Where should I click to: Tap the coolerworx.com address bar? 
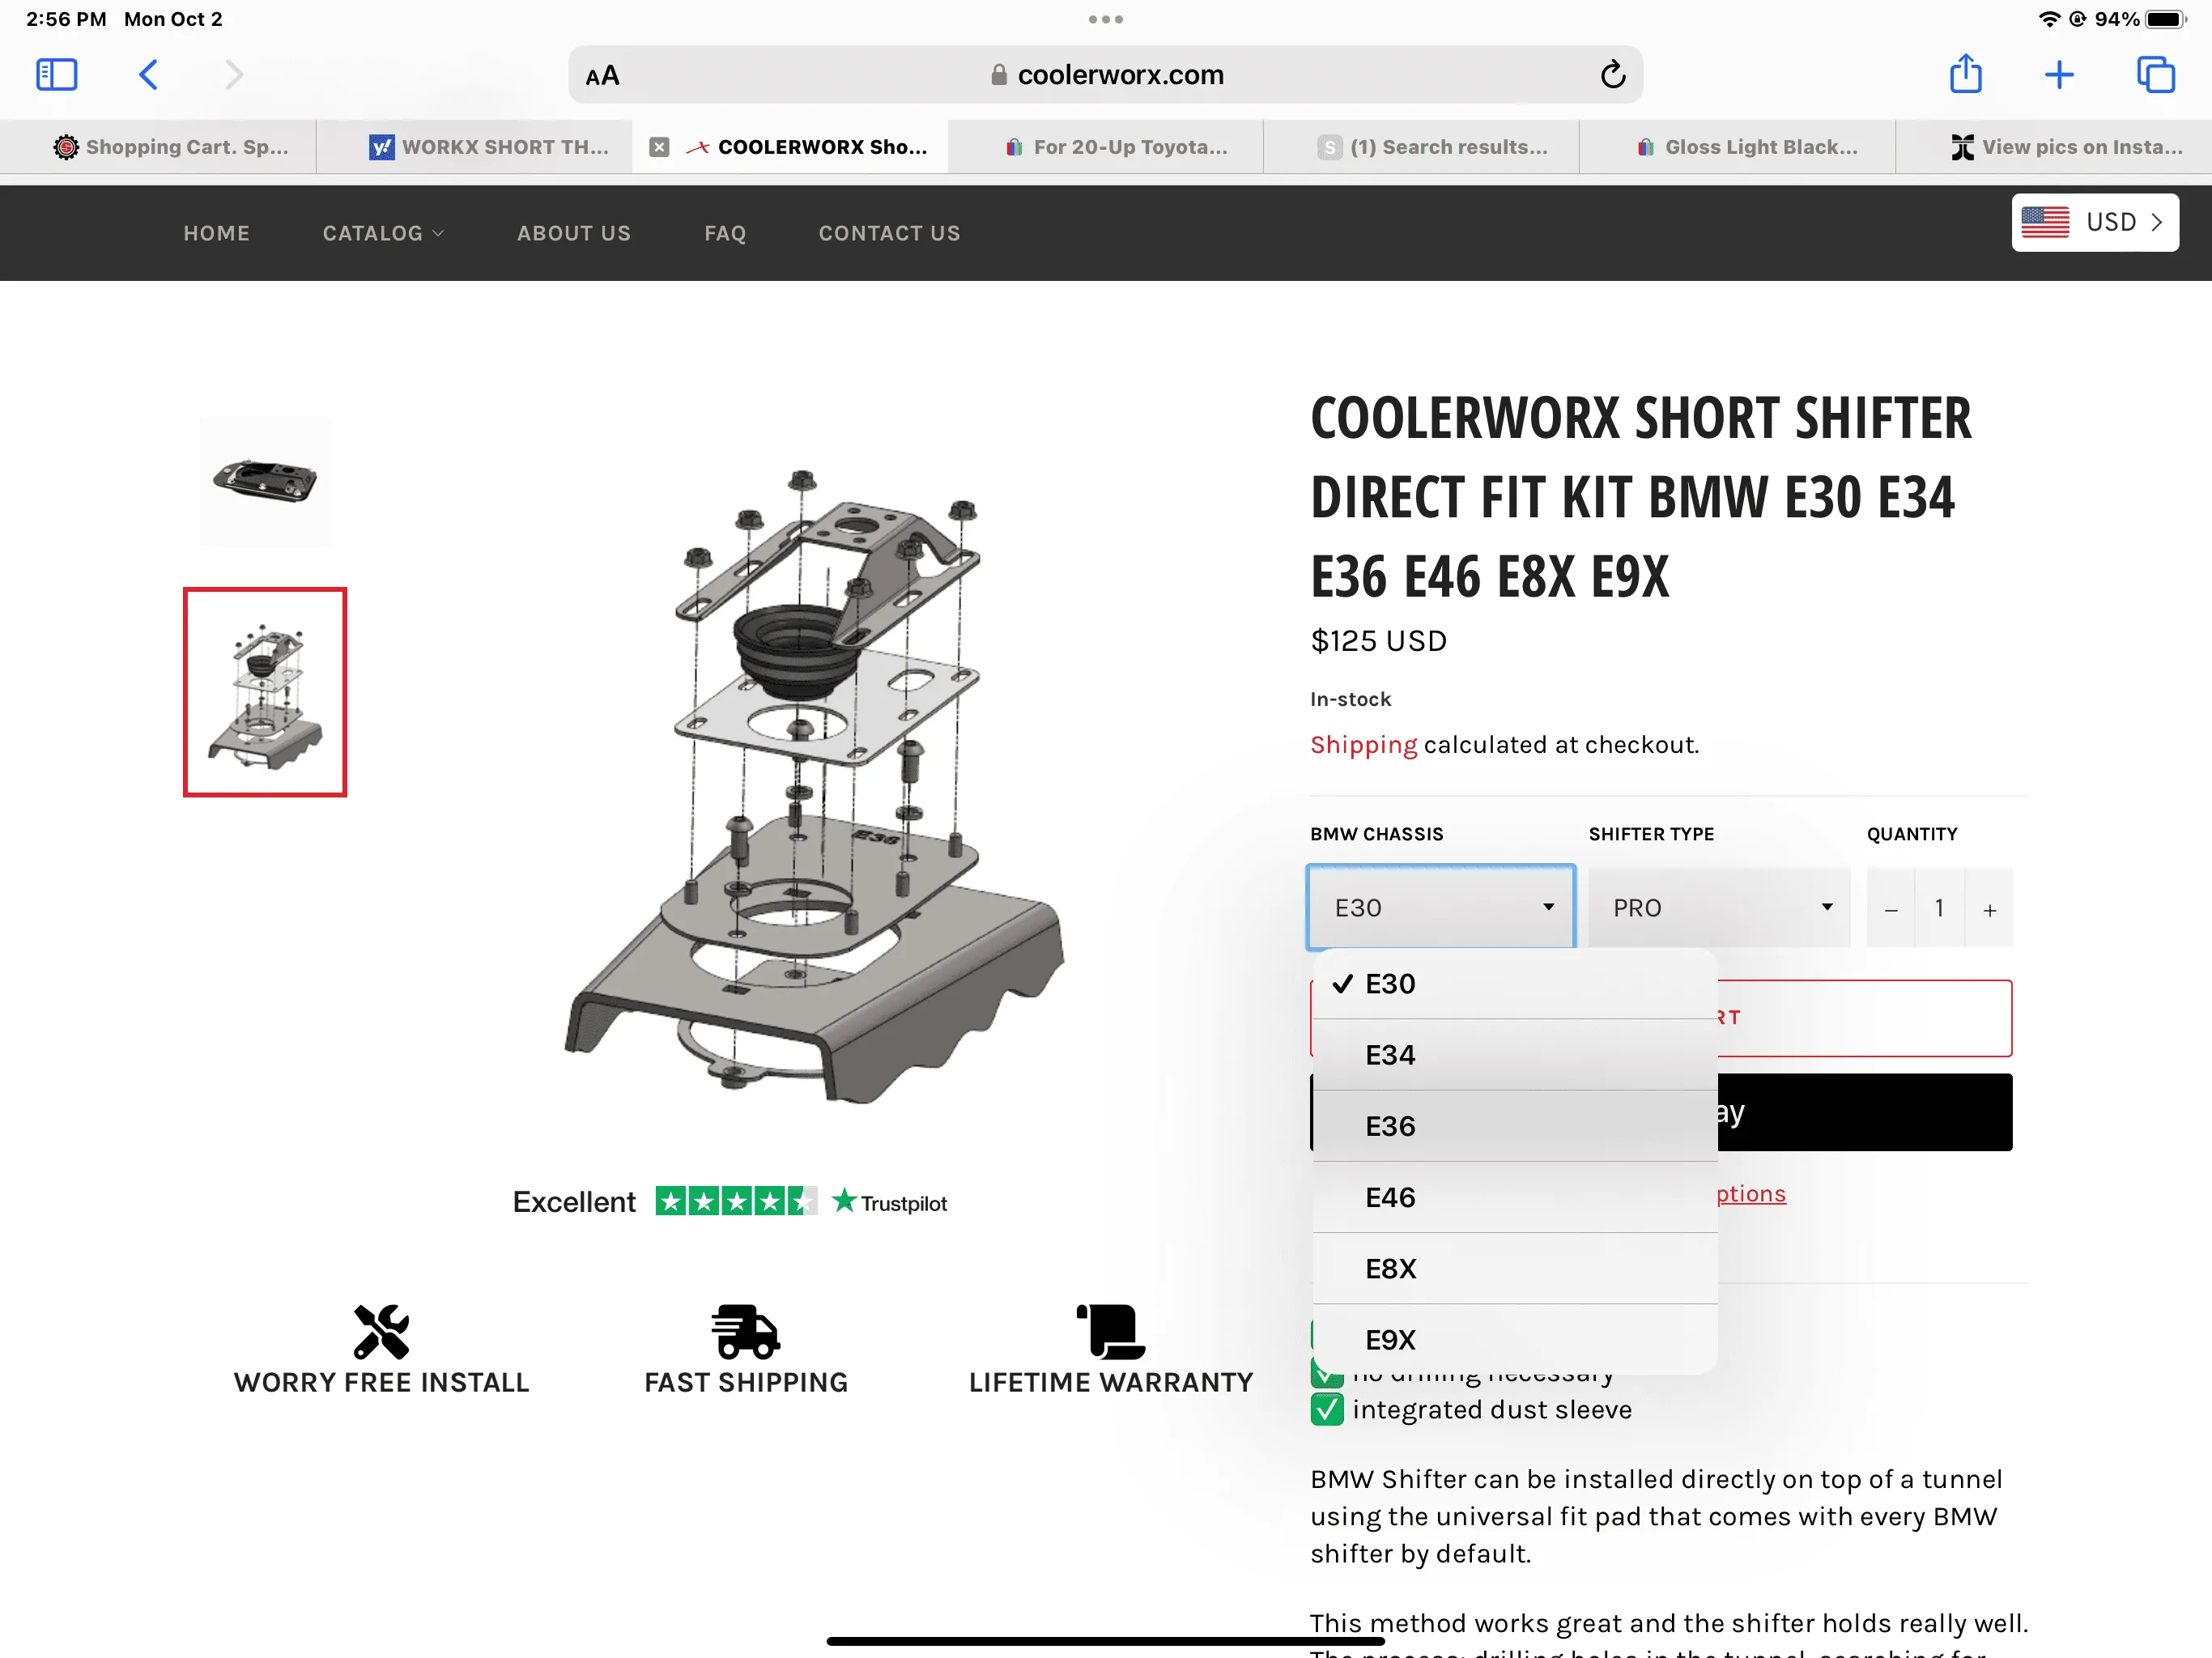pos(1106,75)
